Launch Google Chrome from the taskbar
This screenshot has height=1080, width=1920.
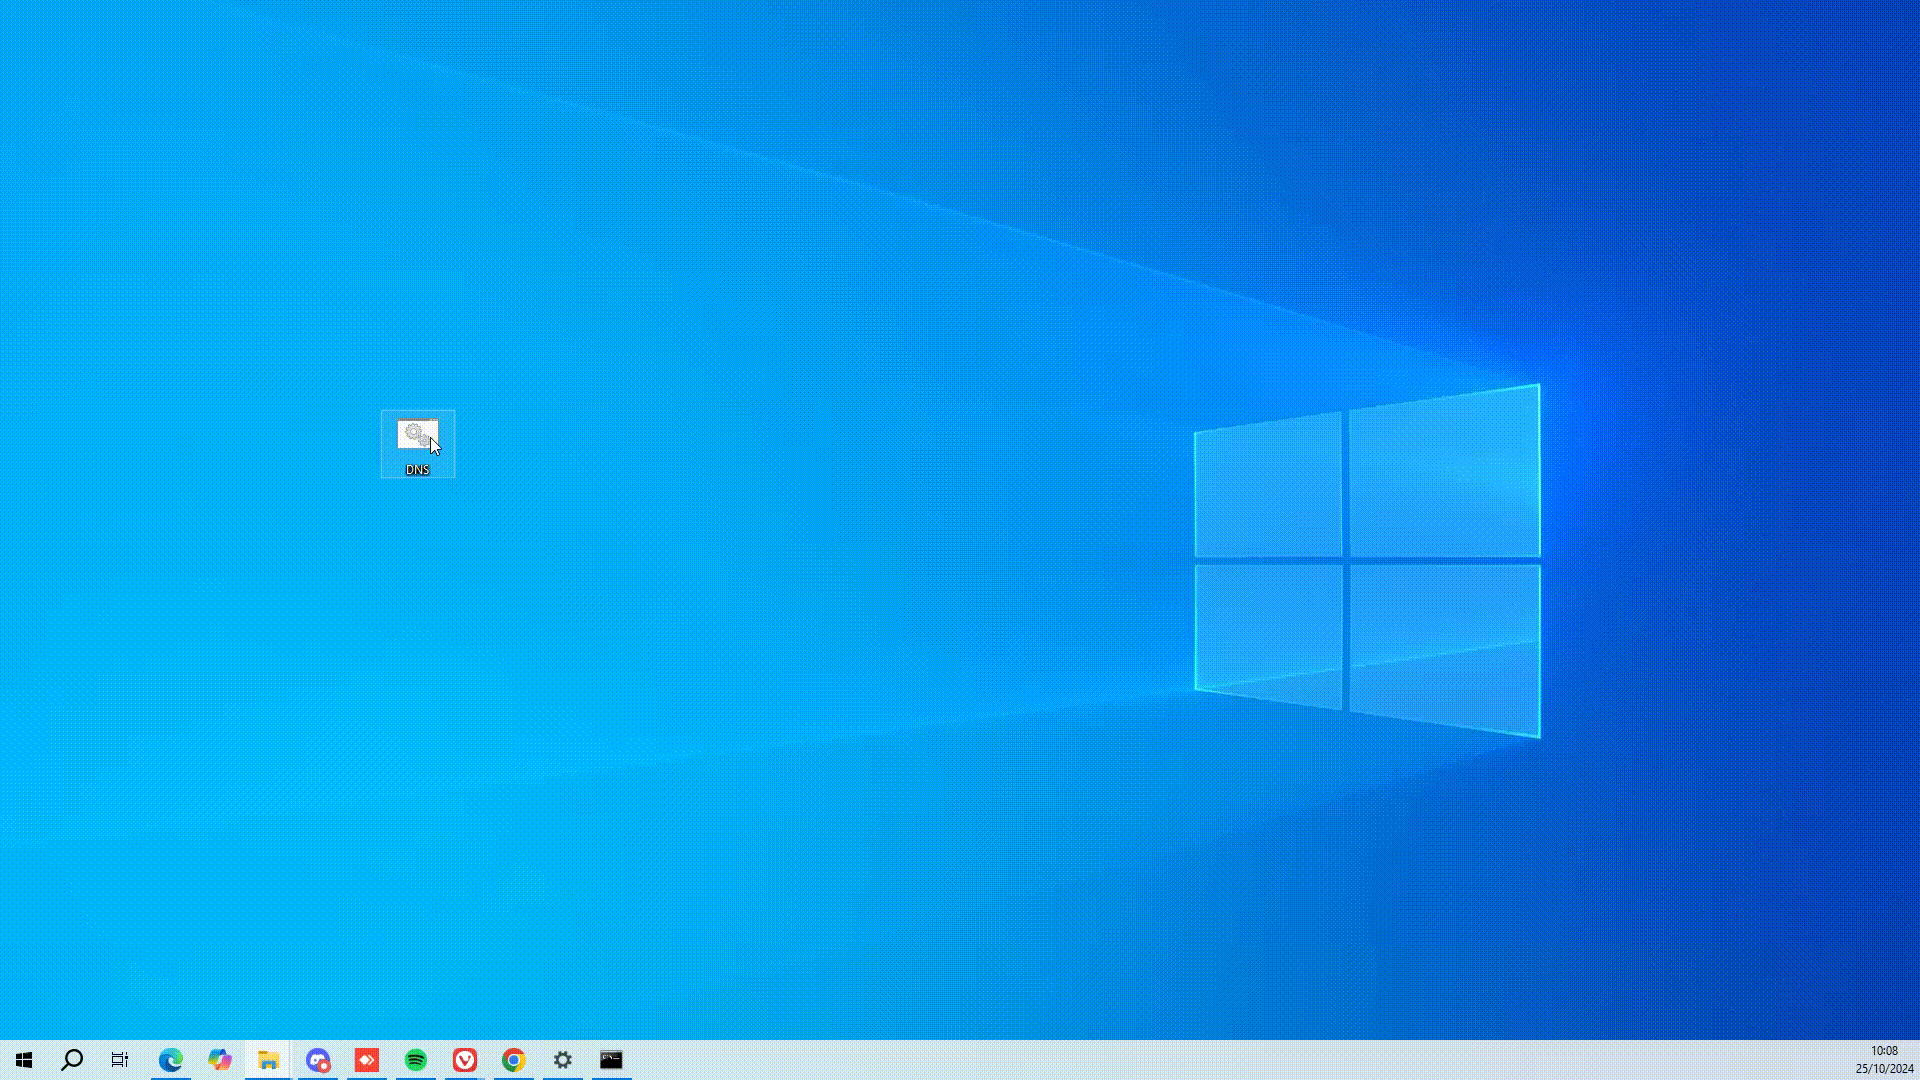click(514, 1060)
